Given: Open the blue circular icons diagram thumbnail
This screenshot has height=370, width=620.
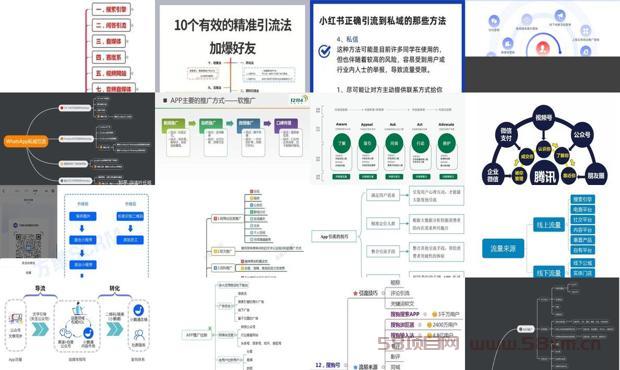Looking at the screenshot, I should point(542,46).
